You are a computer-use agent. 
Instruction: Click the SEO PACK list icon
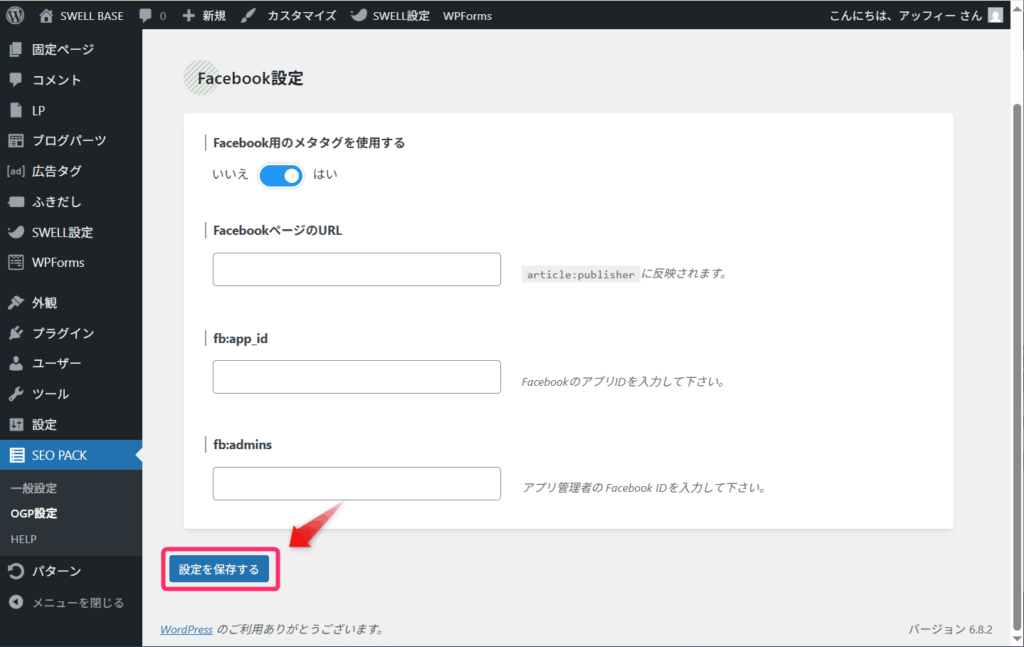click(x=17, y=455)
